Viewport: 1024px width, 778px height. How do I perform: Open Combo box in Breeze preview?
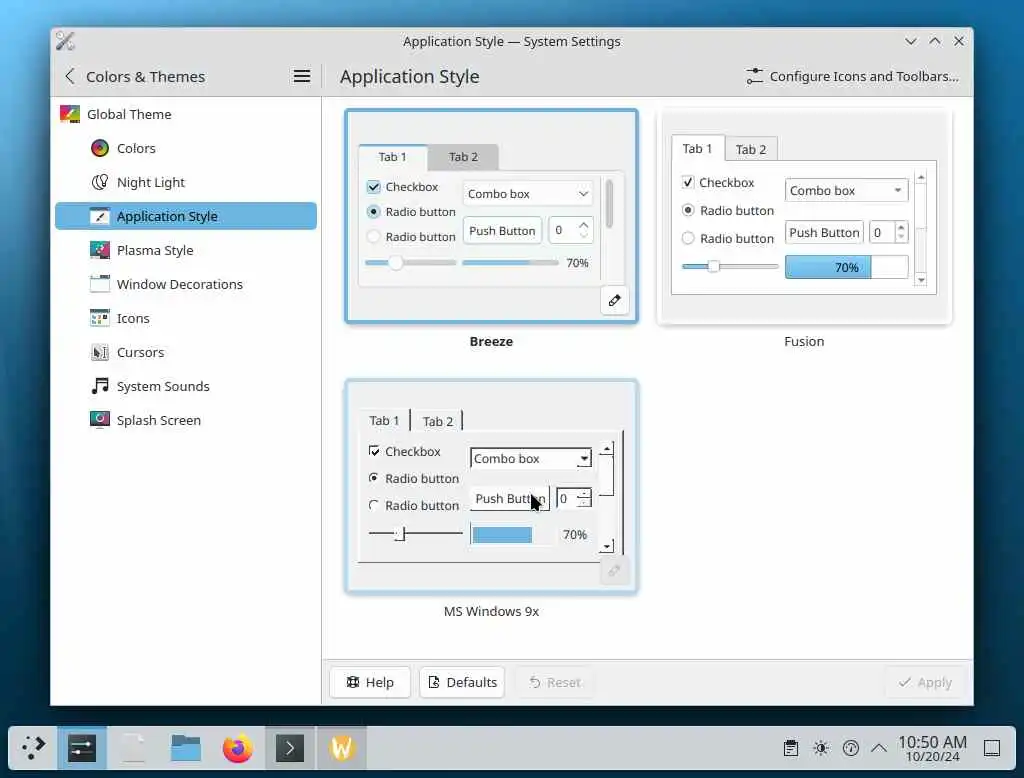[528, 193]
